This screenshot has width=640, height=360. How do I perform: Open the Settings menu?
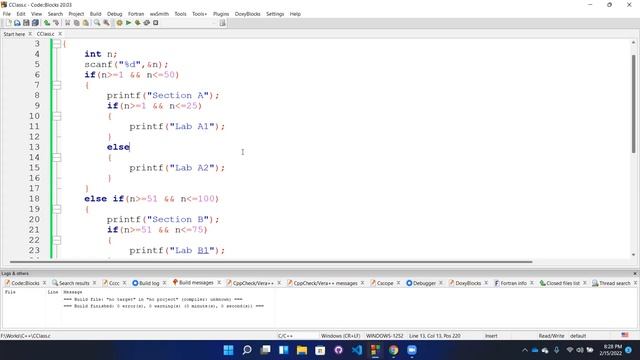[275, 14]
